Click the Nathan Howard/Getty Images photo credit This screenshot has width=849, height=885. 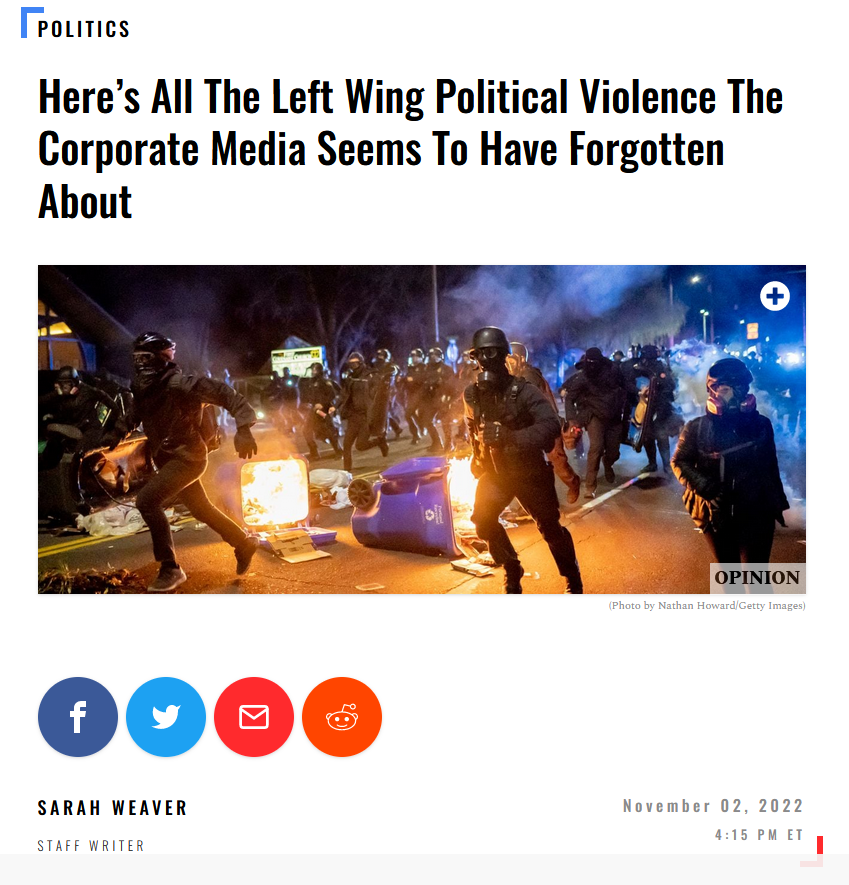(707, 606)
